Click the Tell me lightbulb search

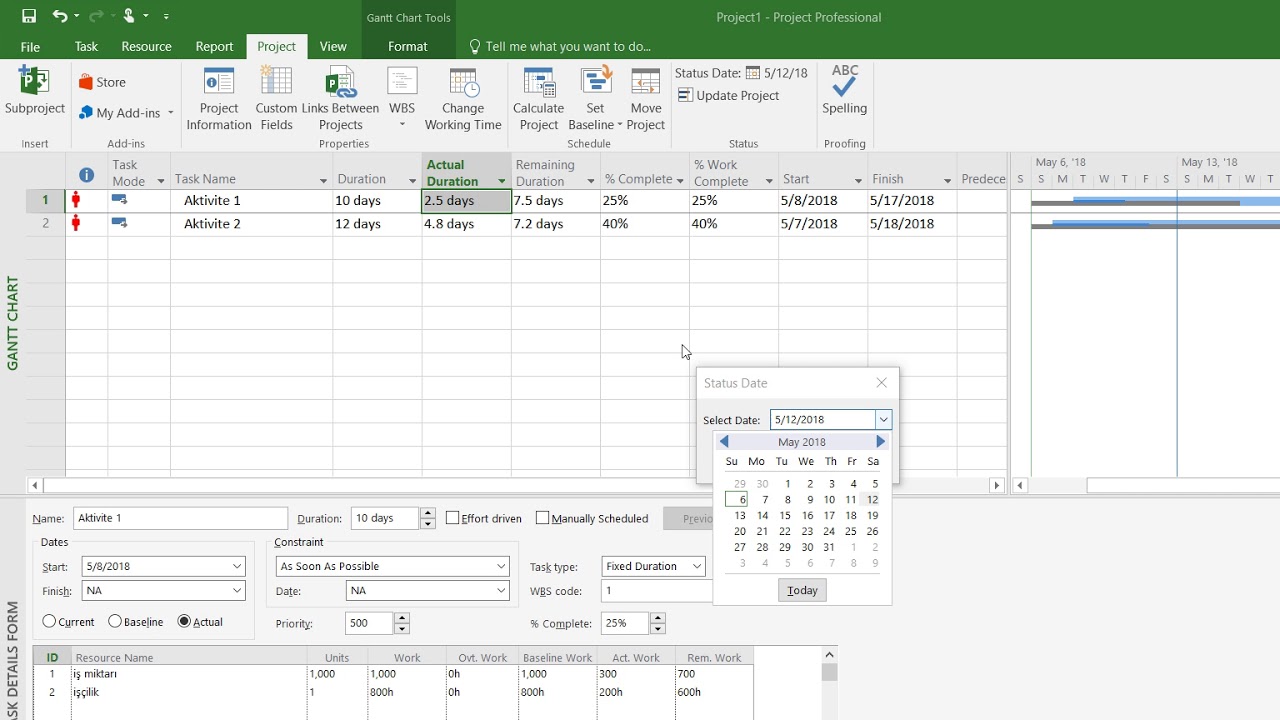475,46
